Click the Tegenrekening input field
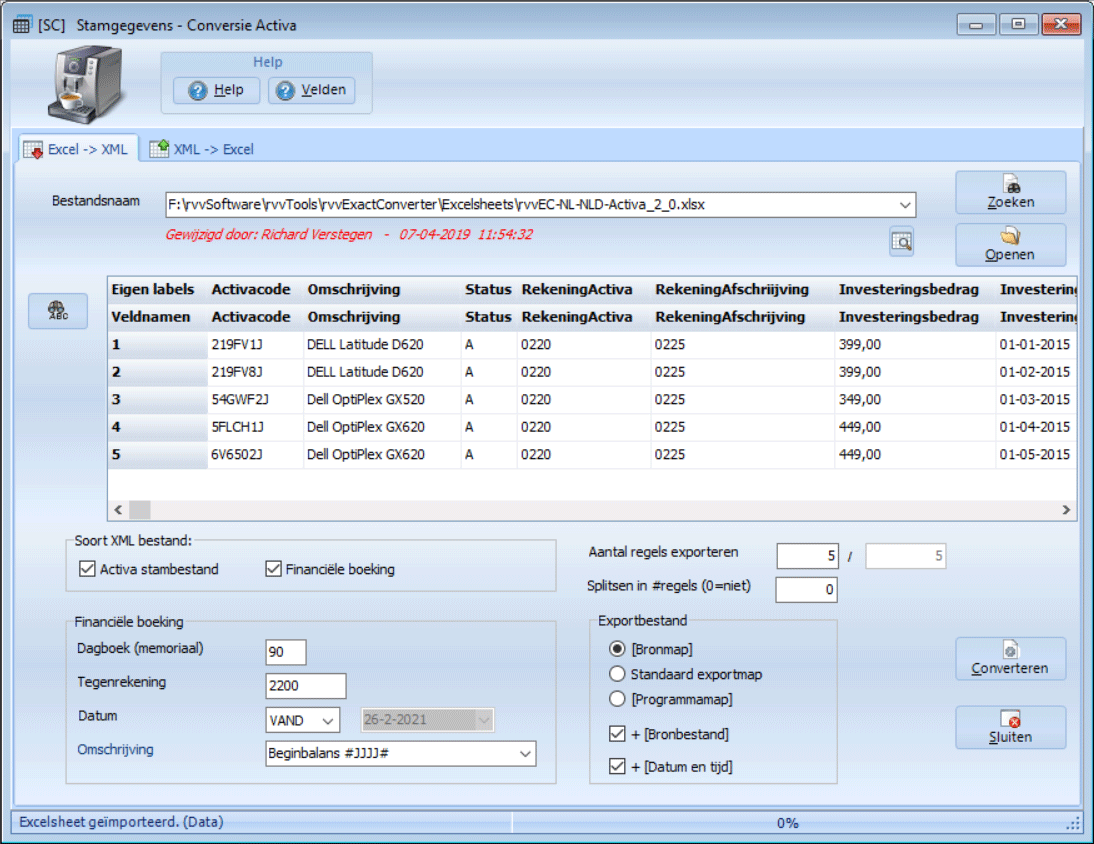 305,686
